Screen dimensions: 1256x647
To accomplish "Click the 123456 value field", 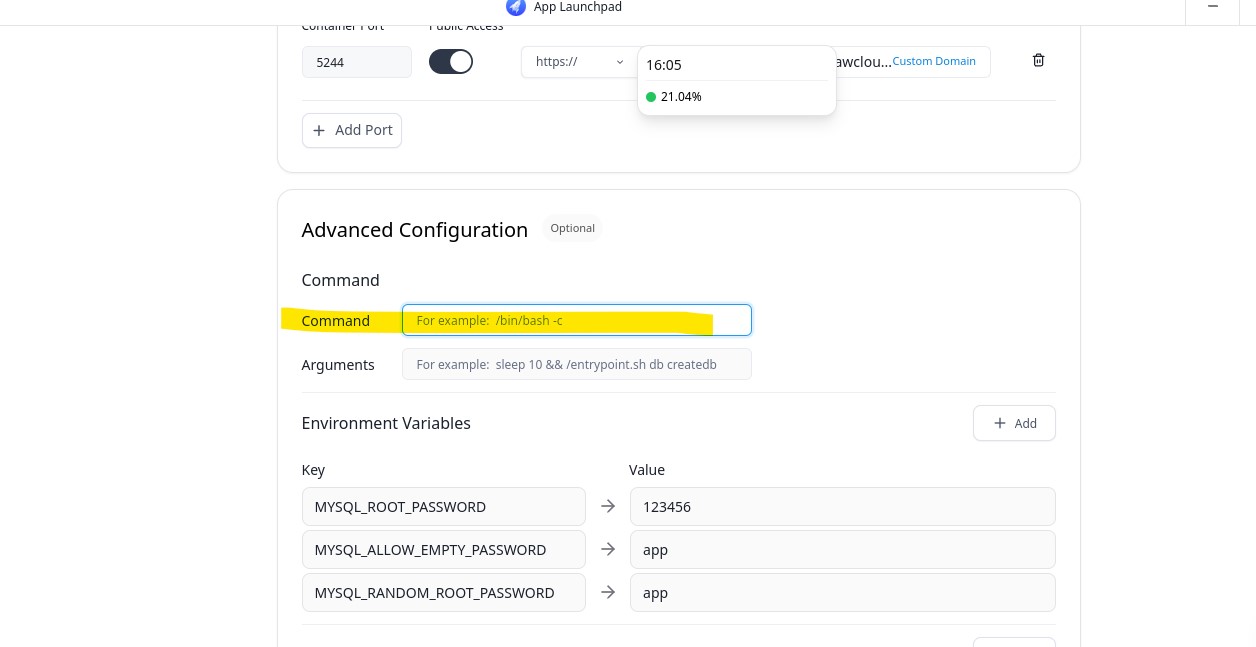I will pos(842,507).
